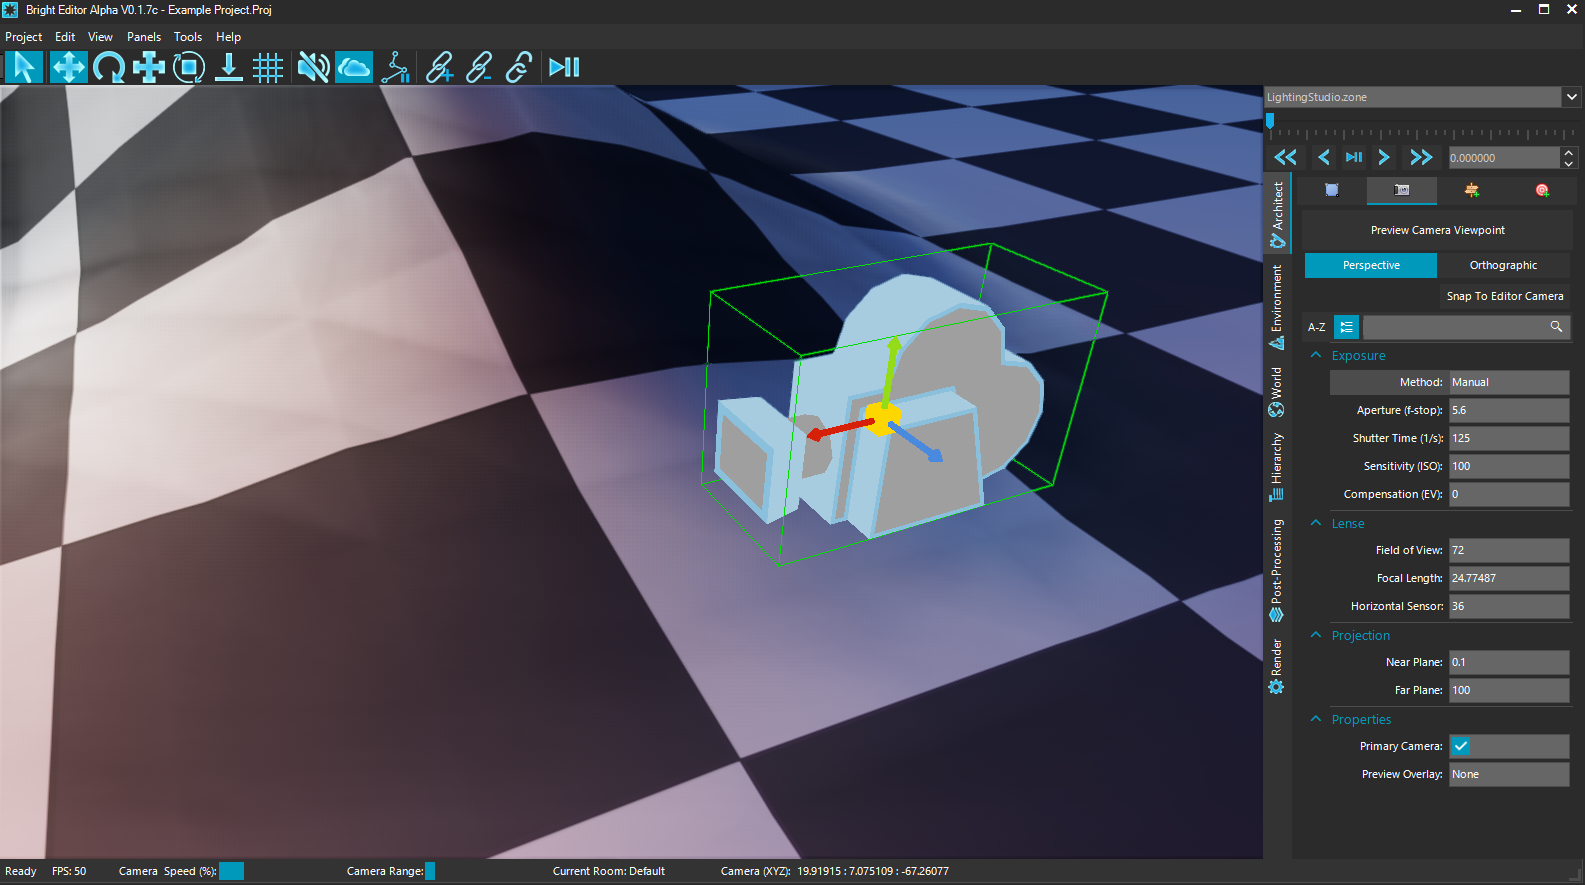This screenshot has height=885, width=1585.
Task: Activate the four-arrow move tool
Action: pos(68,67)
